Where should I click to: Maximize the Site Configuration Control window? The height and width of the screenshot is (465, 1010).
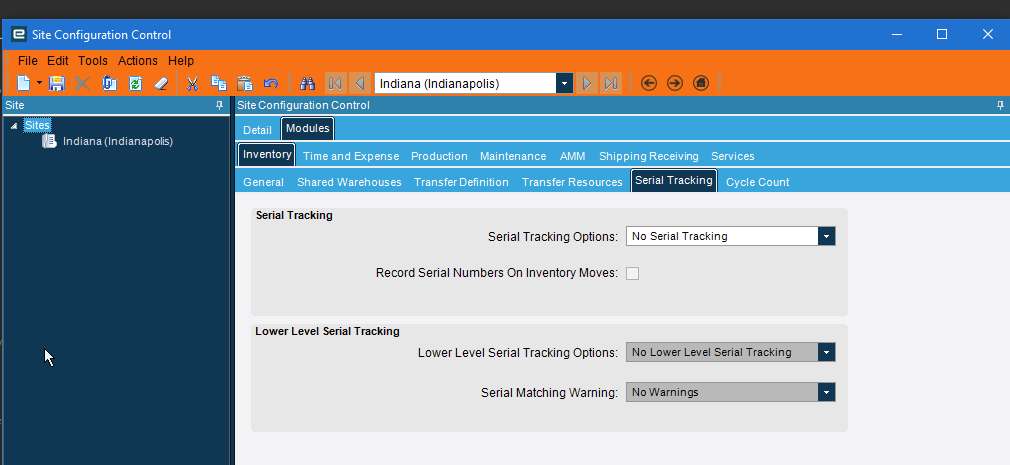[942, 34]
